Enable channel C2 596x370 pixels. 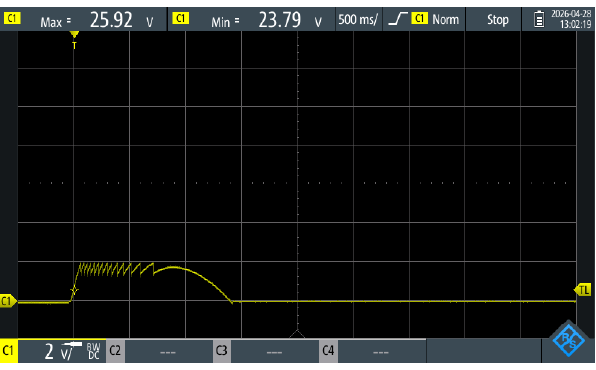pos(115,350)
